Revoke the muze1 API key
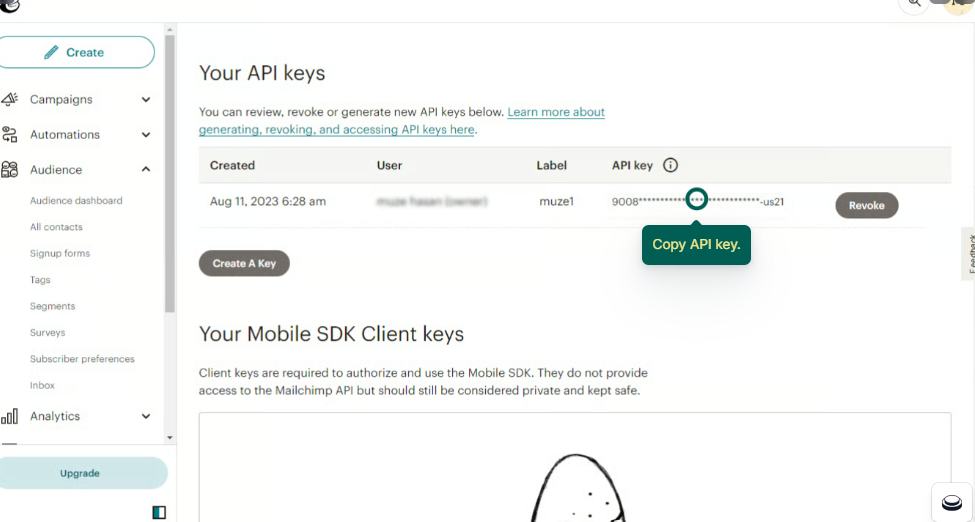 866,205
